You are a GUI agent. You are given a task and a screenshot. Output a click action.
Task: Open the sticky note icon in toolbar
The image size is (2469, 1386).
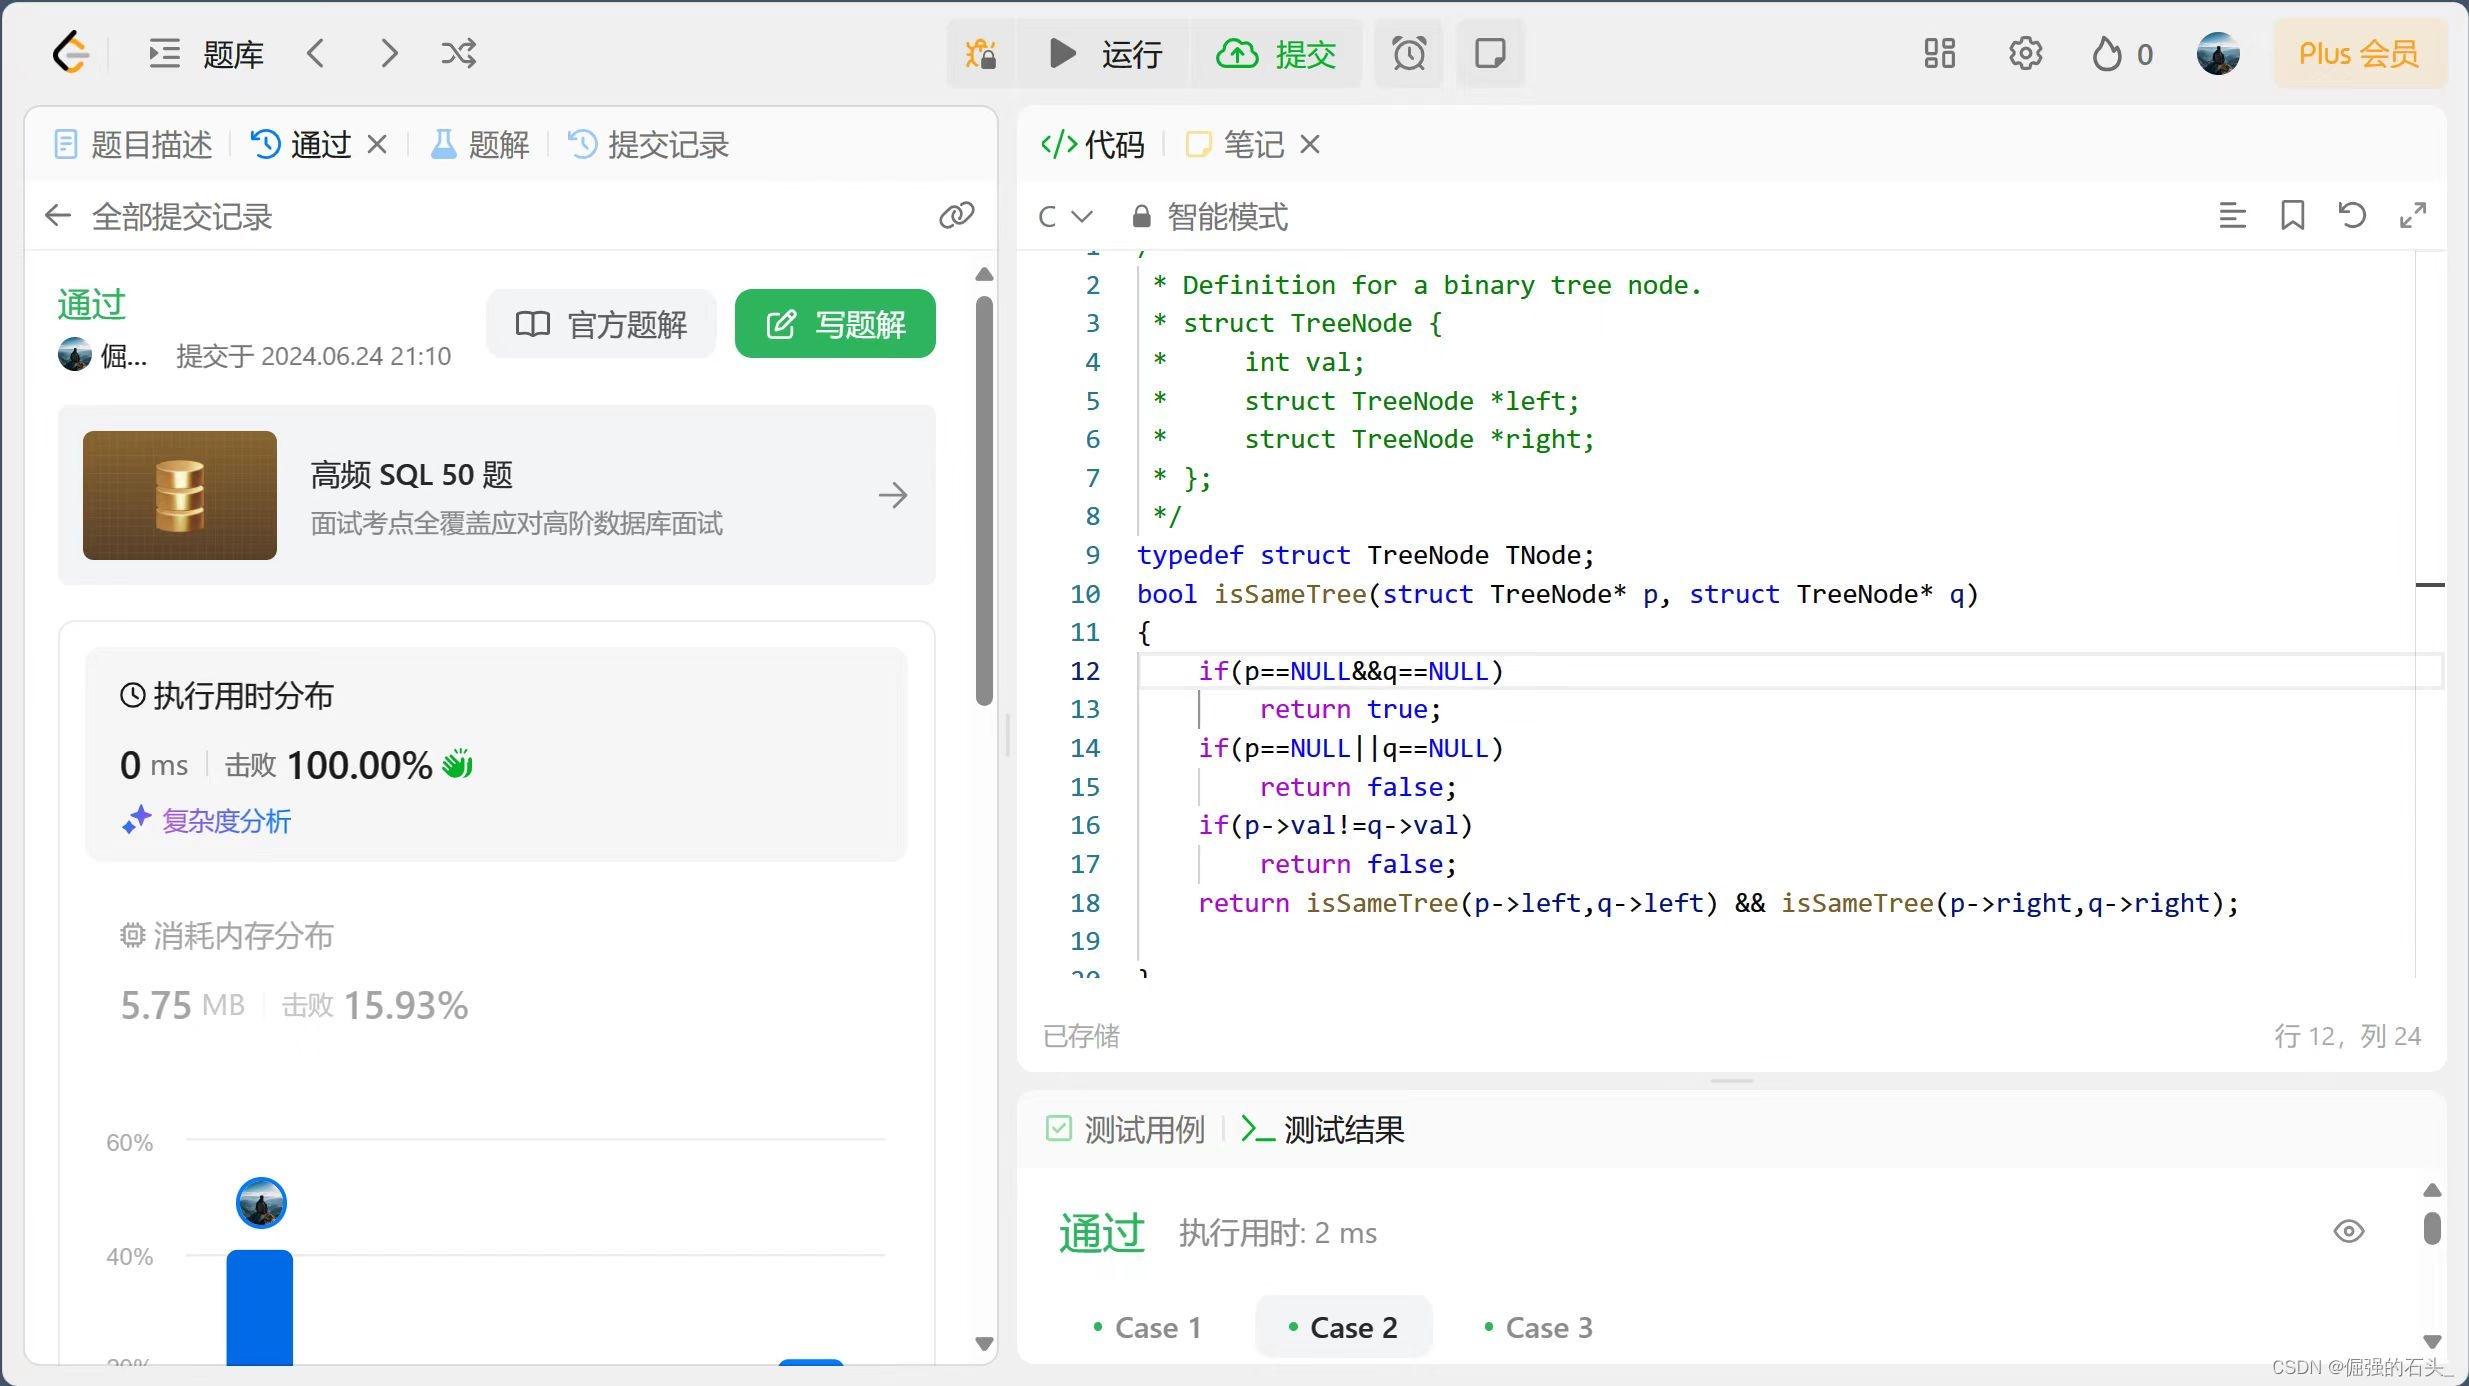point(1490,53)
